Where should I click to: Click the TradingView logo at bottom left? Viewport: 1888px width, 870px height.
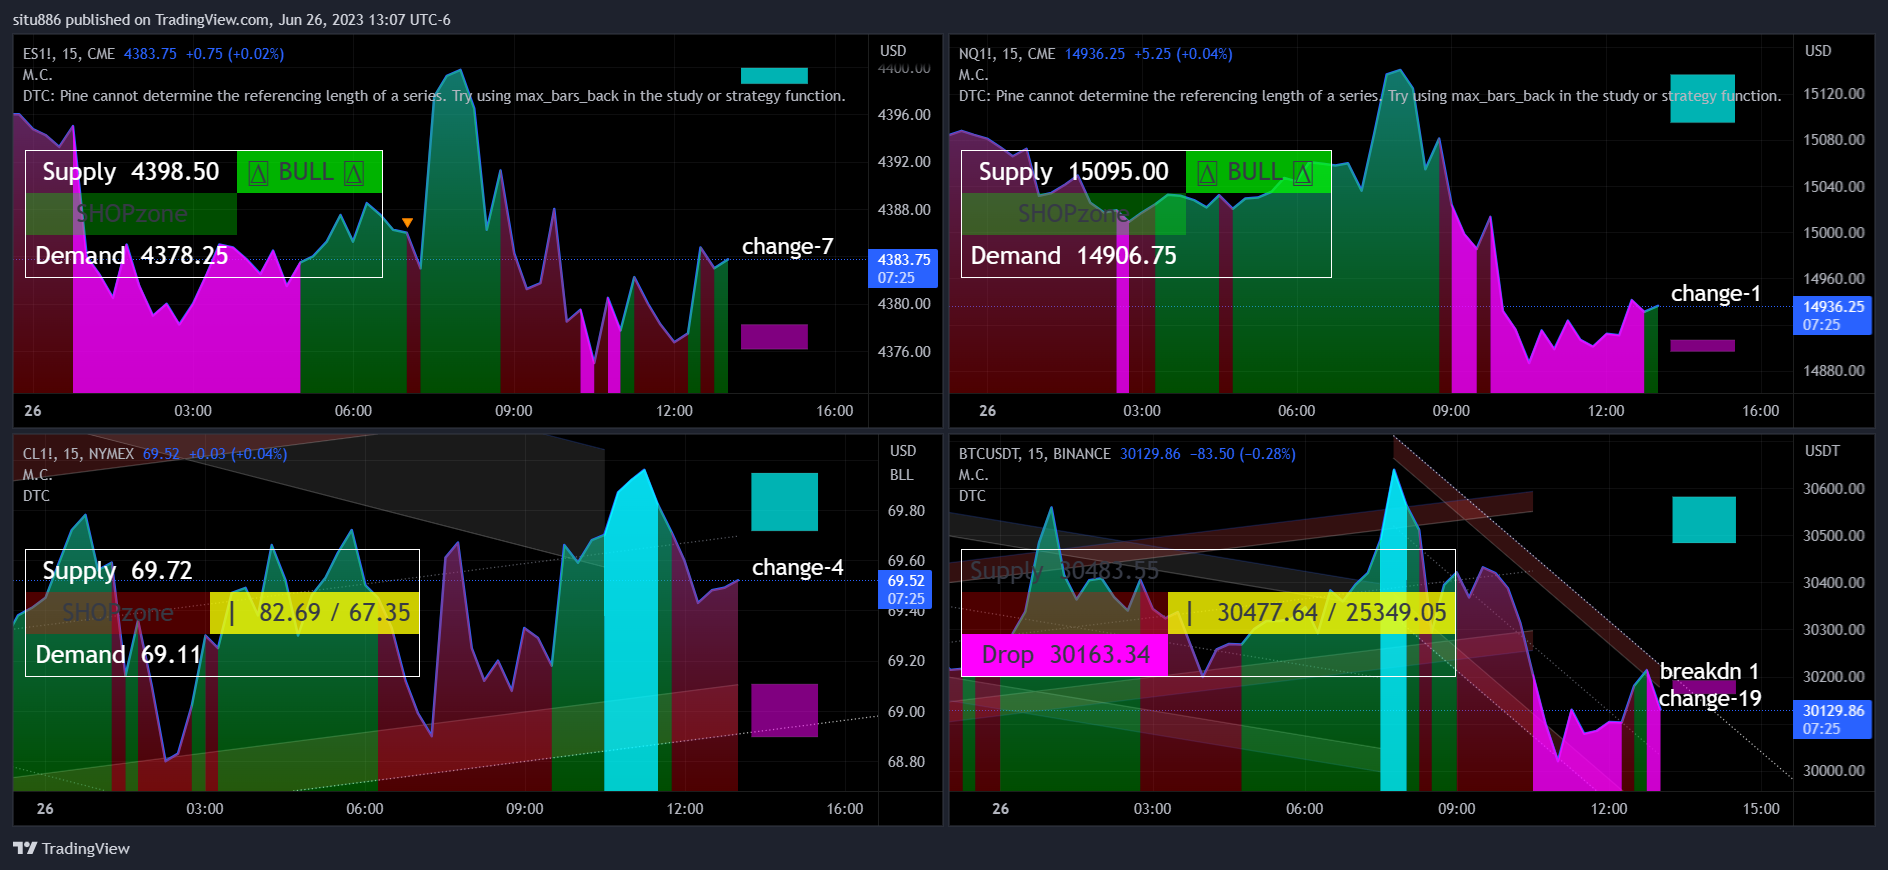coord(71,848)
